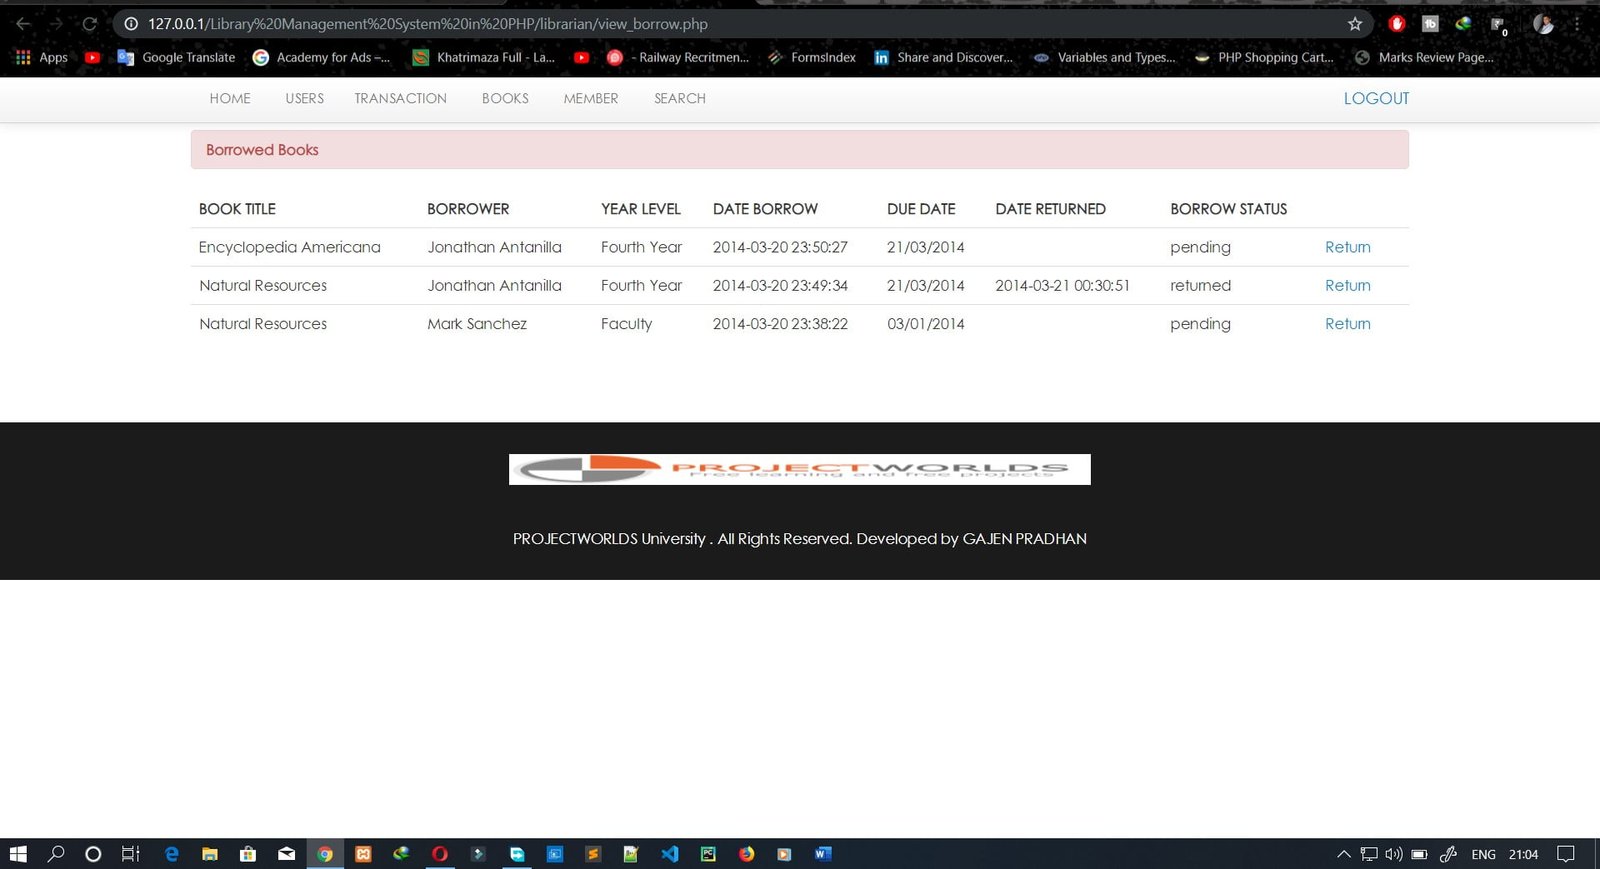
Task: Click Return for Mark Sanchez's borrowed book
Action: click(x=1347, y=324)
